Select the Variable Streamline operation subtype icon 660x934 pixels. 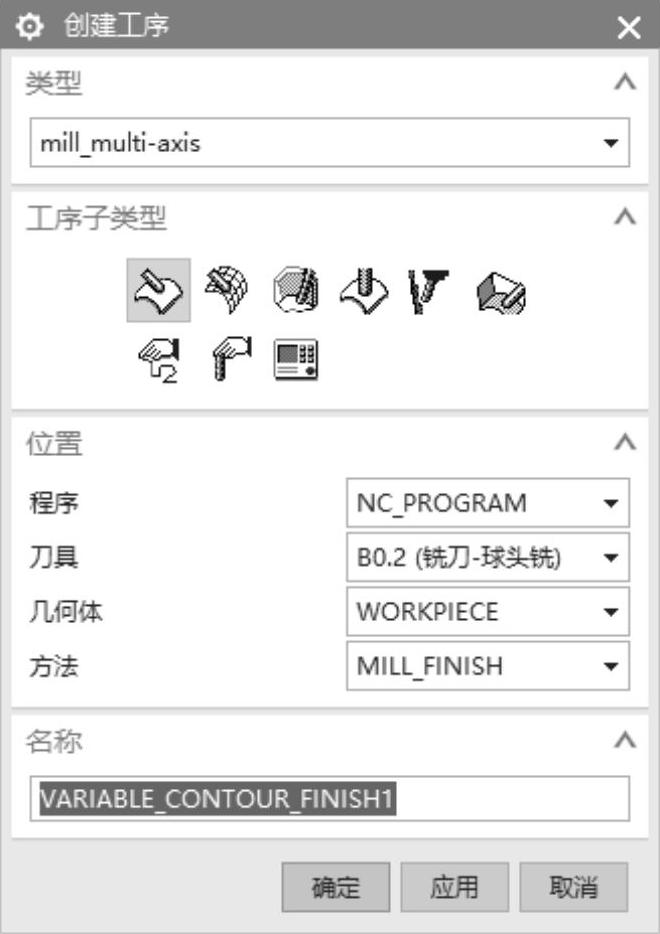(x=226, y=290)
